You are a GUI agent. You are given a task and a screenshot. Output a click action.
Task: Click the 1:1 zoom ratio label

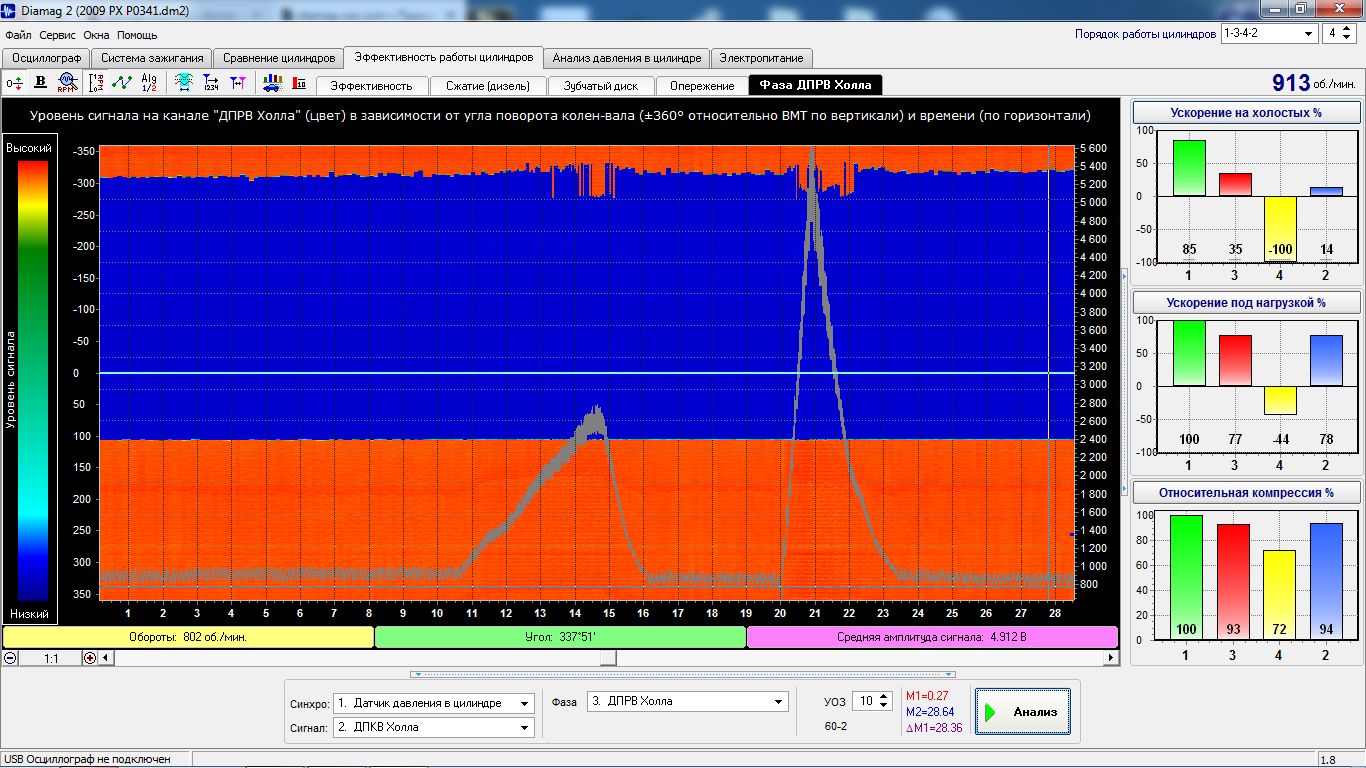tap(50, 659)
